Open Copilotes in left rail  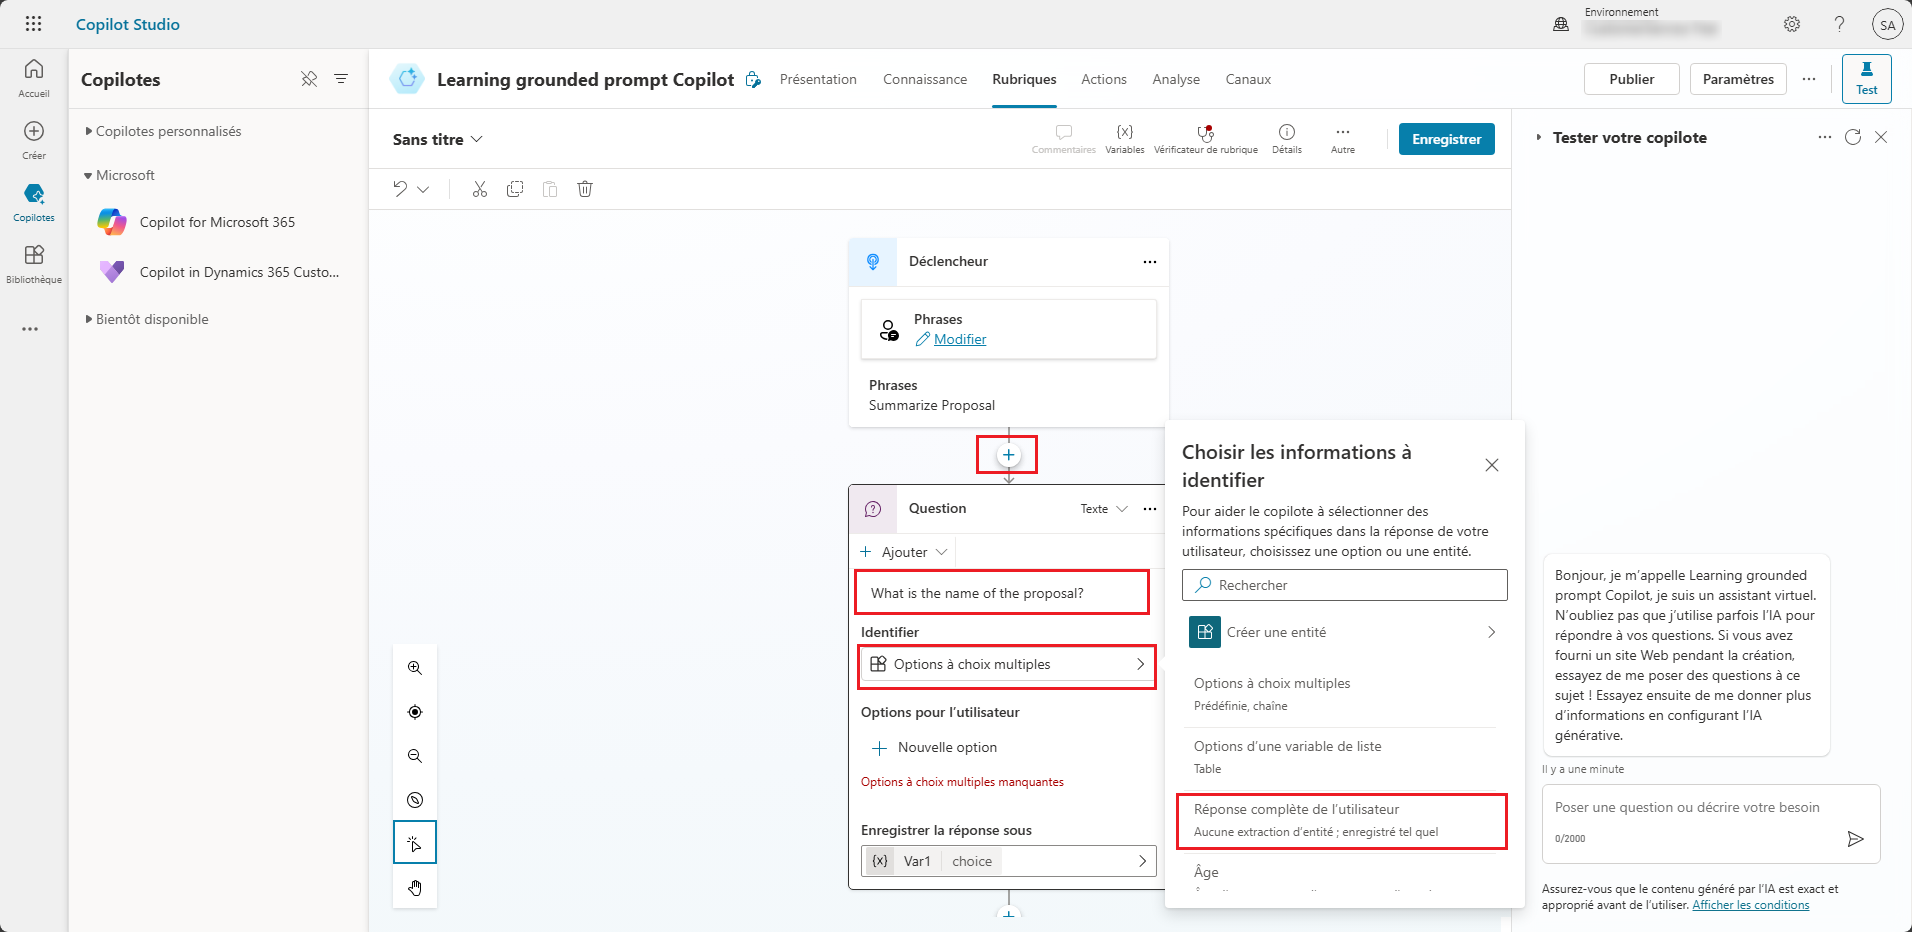click(x=34, y=202)
